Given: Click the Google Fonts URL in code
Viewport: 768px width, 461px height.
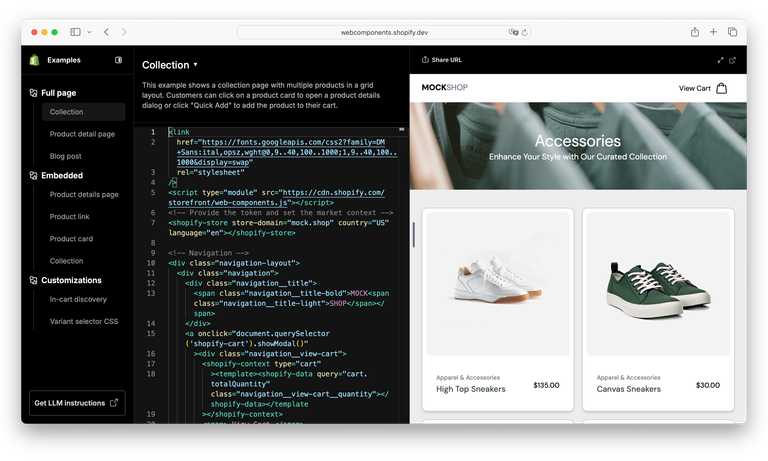Looking at the screenshot, I should (287, 152).
